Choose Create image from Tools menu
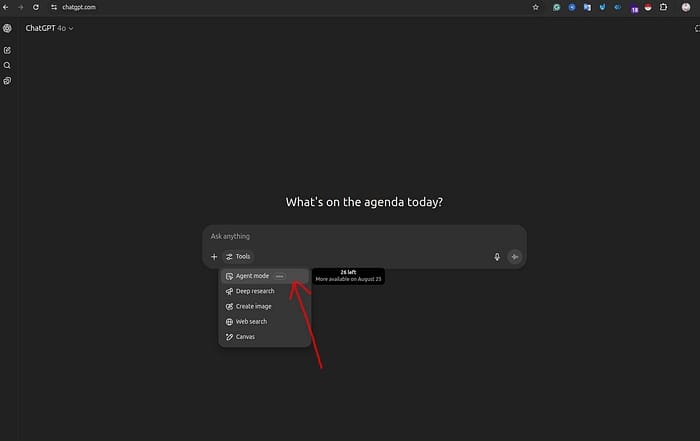700x441 pixels. 264,306
